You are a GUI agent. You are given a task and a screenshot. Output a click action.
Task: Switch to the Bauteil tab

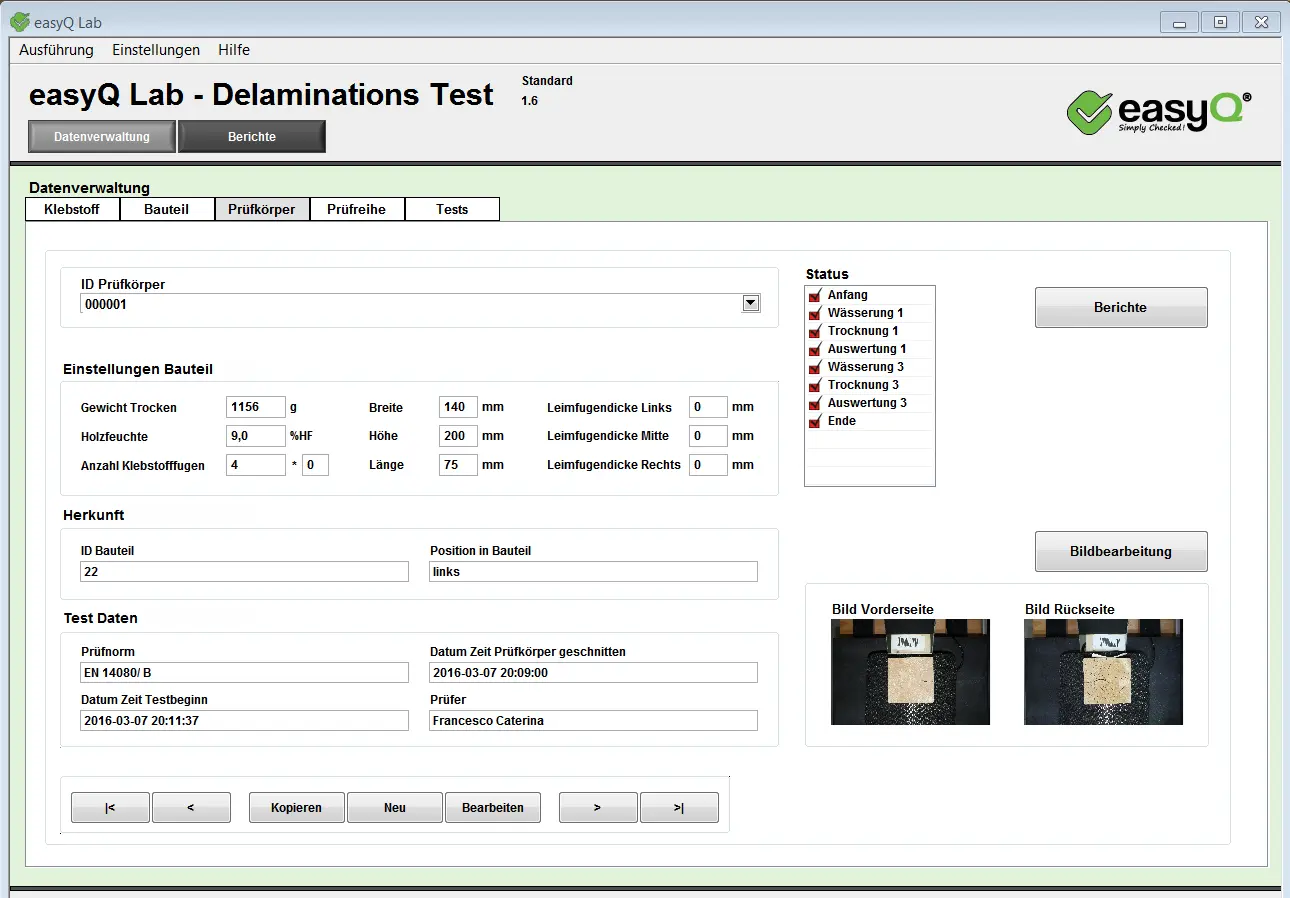167,209
